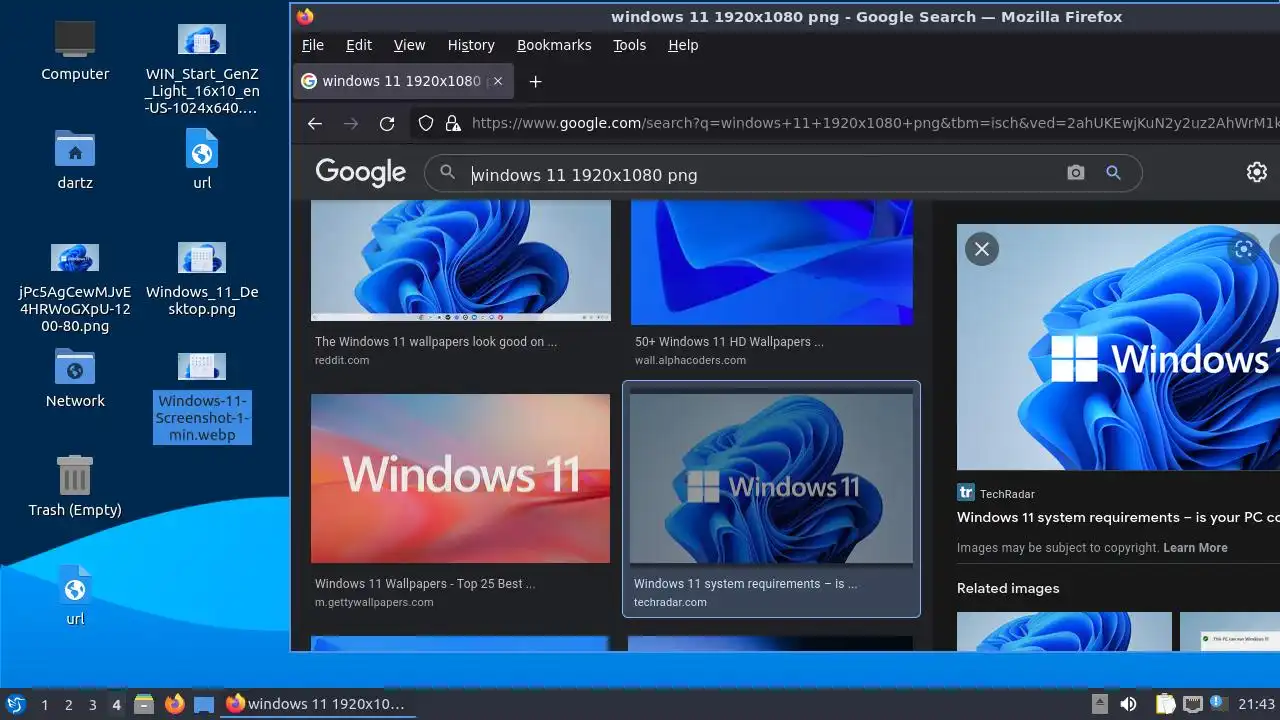
Task: Open the History menu
Action: [471, 45]
